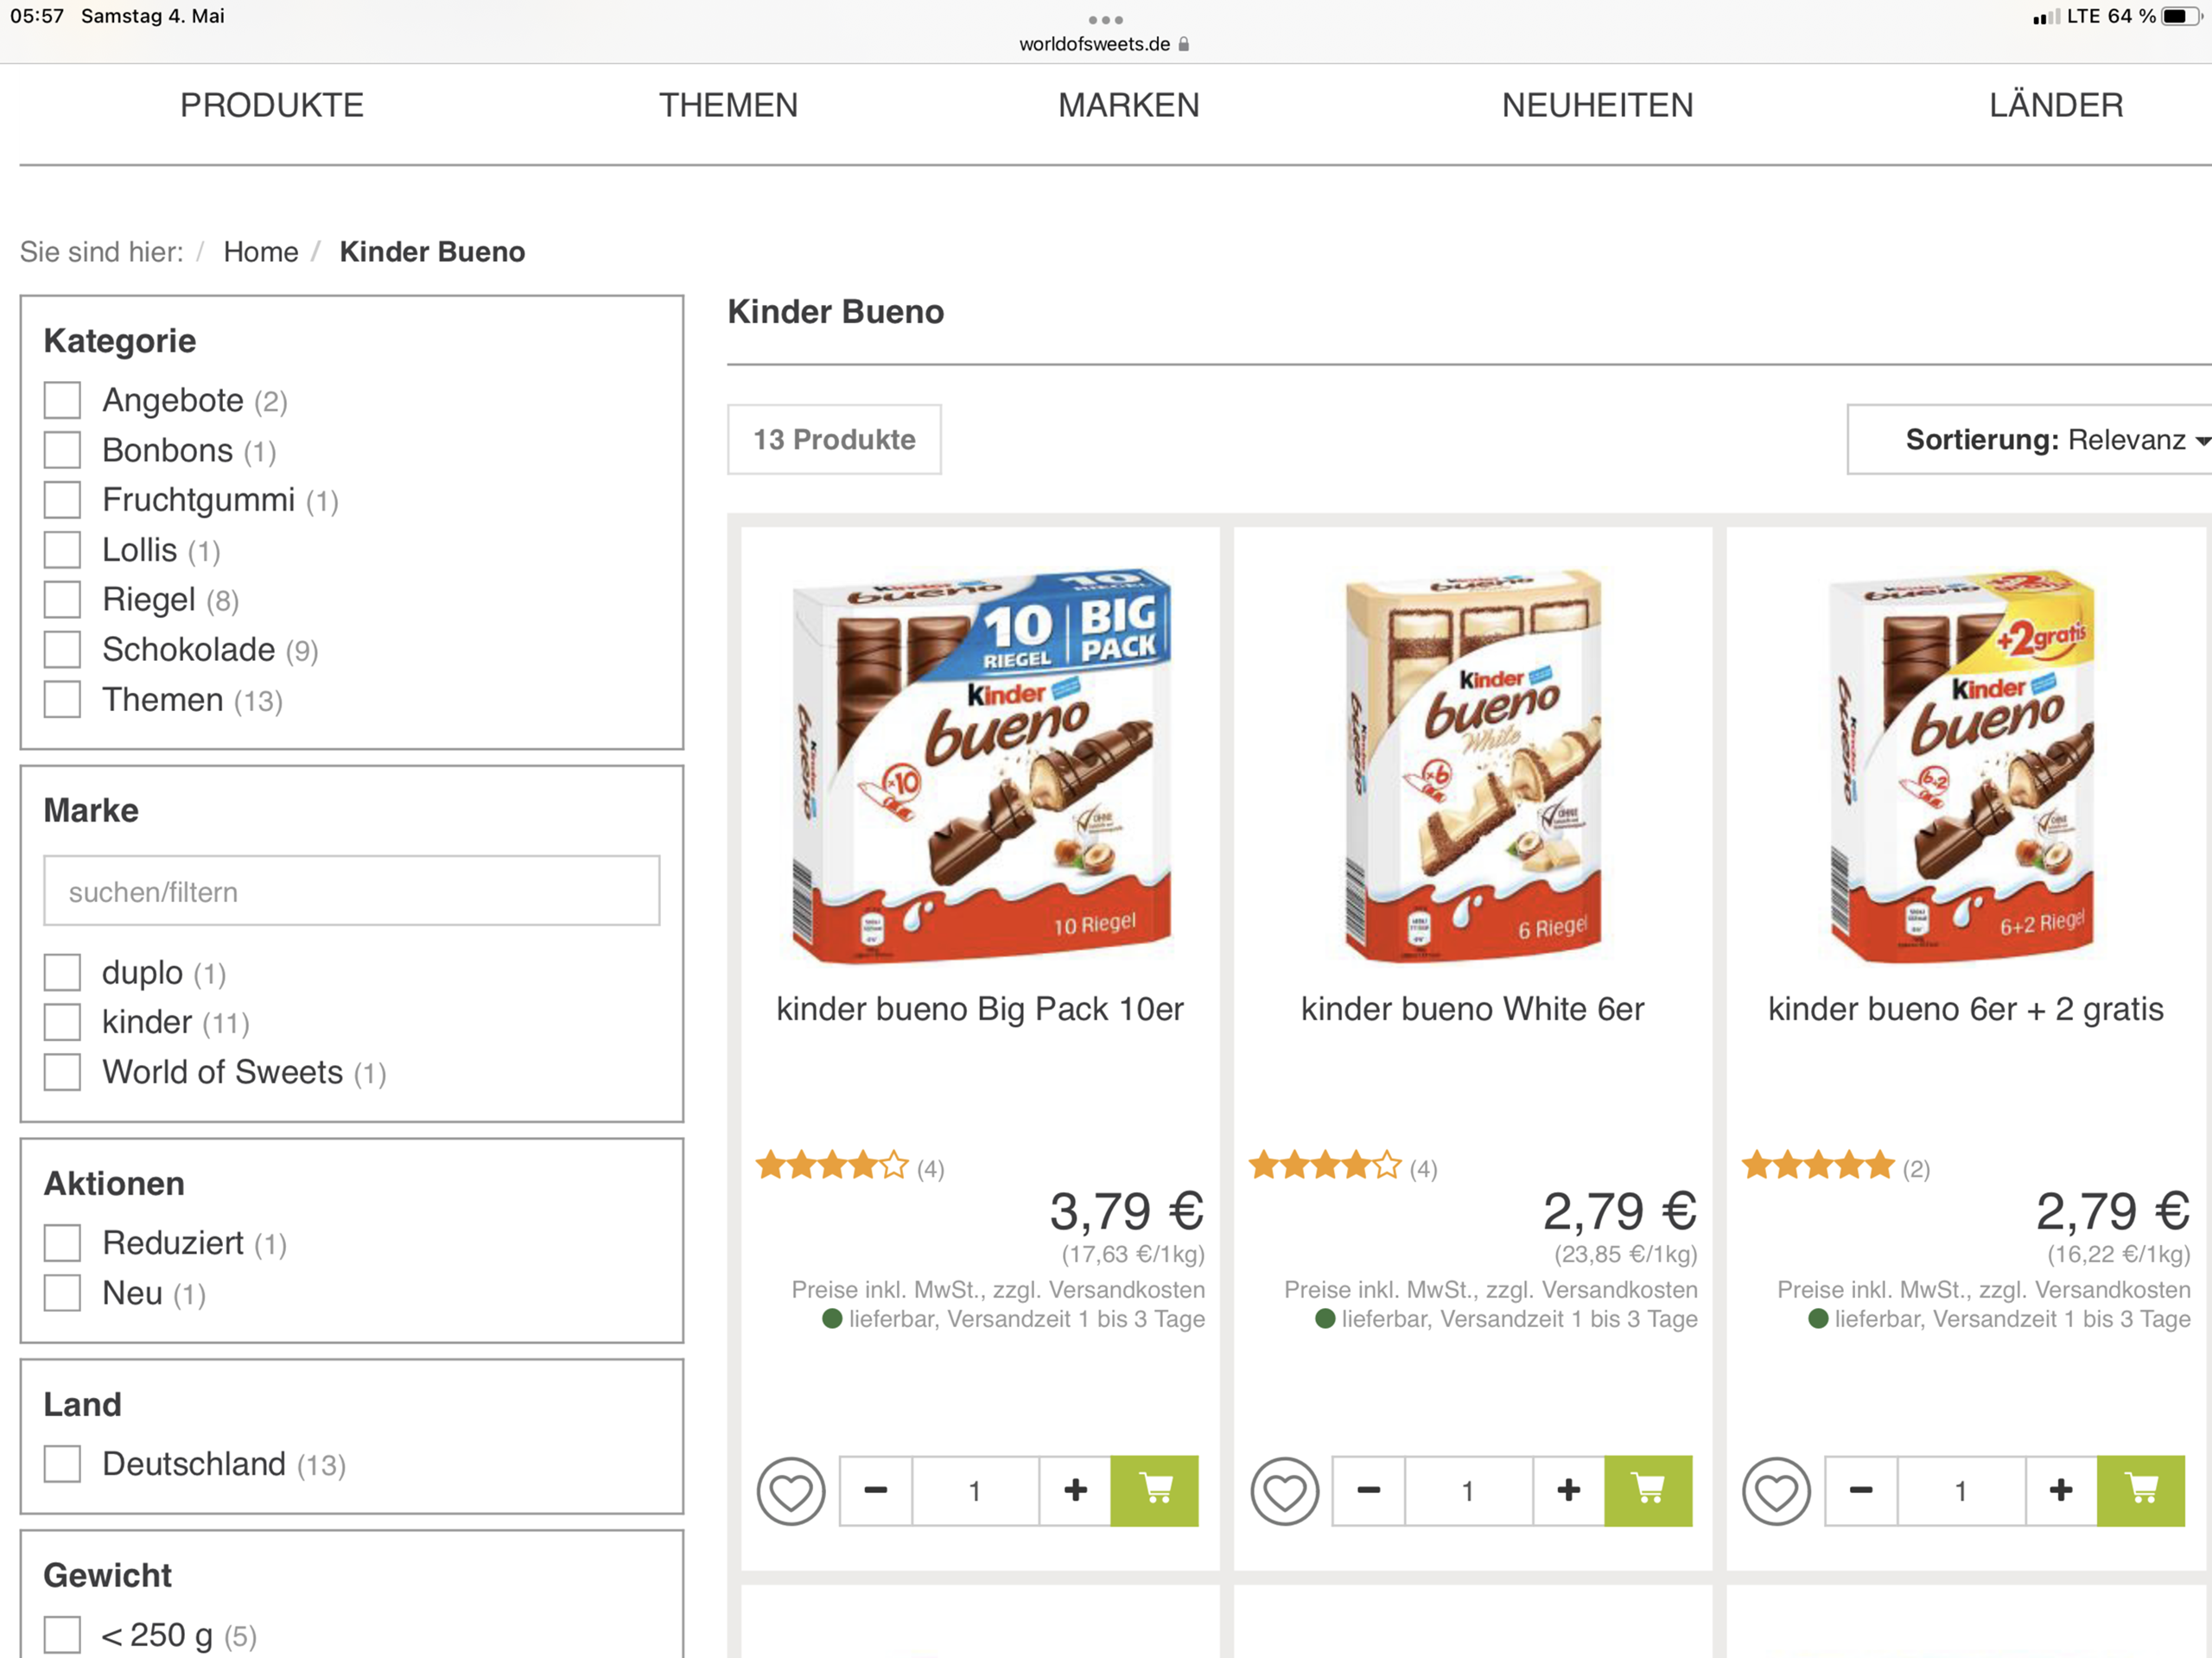Add kinder bueno Big Pack 10er to cart
2212x1658 pixels.
1154,1491
